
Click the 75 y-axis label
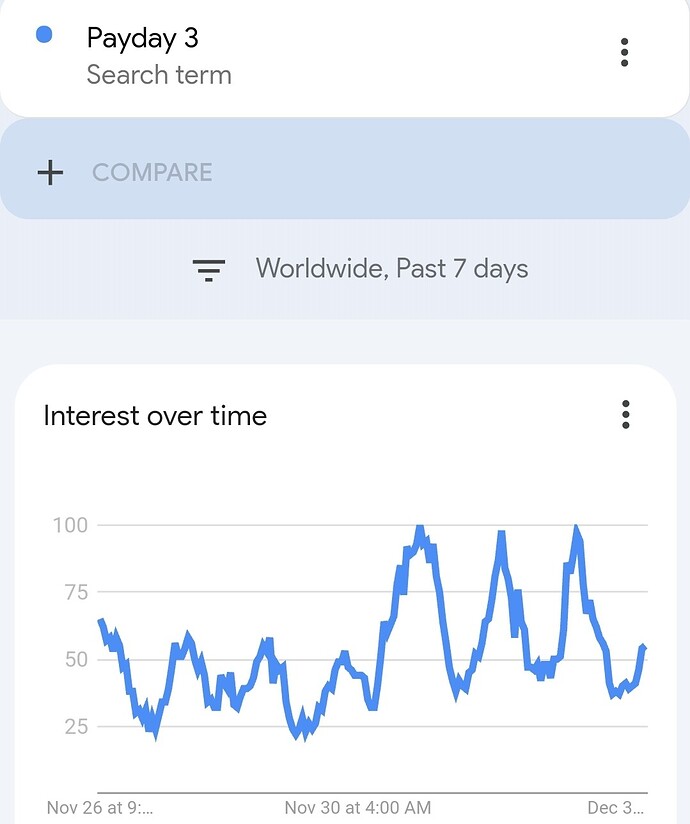[76, 592]
